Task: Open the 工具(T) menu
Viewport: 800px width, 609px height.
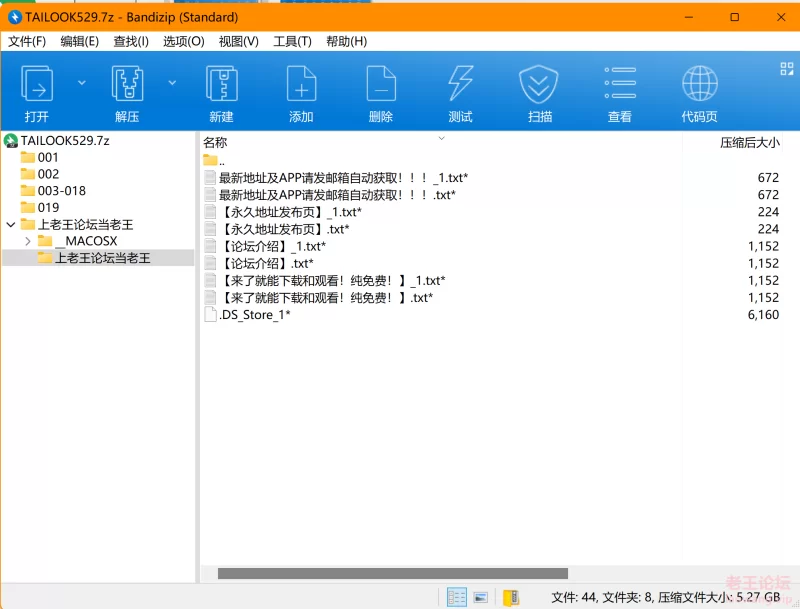Action: click(x=292, y=41)
